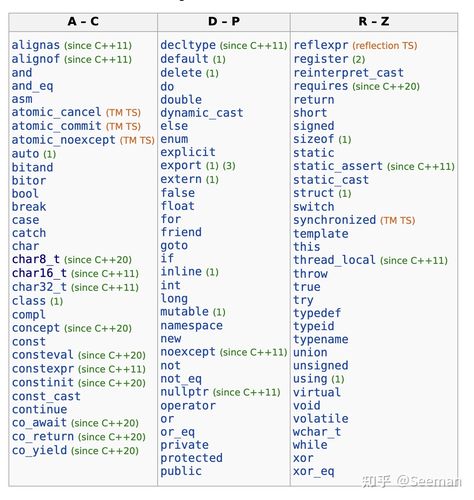The width and height of the screenshot is (474, 500).
Task: Open the alignas keyword link
Action: click(36, 45)
